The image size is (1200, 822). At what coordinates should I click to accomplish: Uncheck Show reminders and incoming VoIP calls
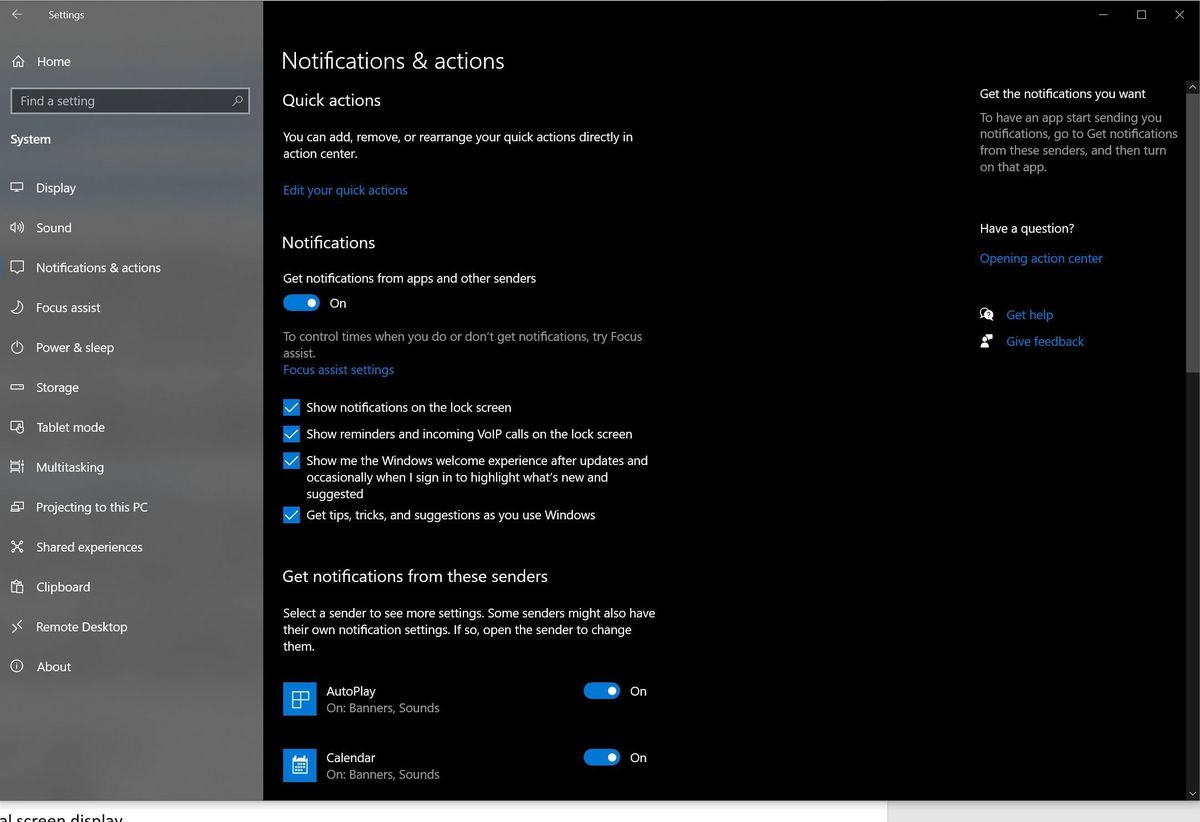291,434
